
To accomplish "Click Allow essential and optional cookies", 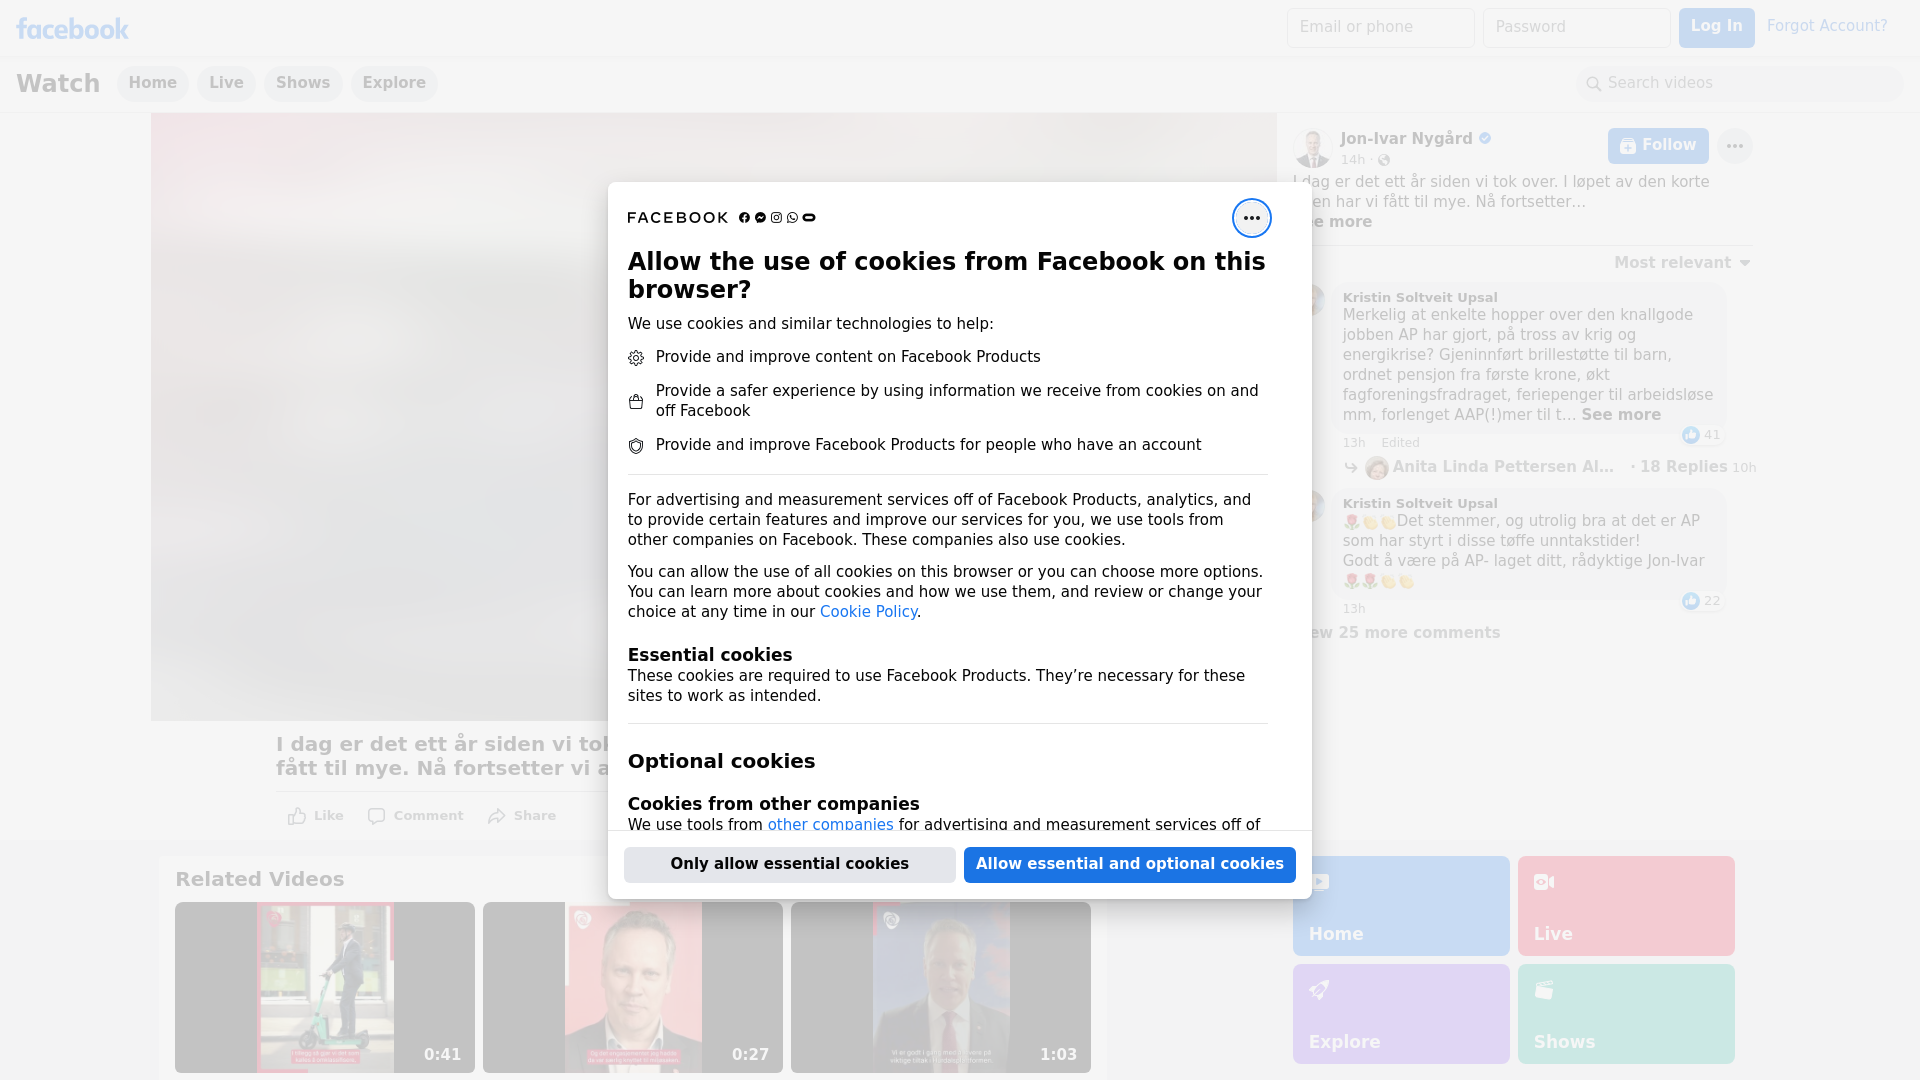I will 1130,865.
